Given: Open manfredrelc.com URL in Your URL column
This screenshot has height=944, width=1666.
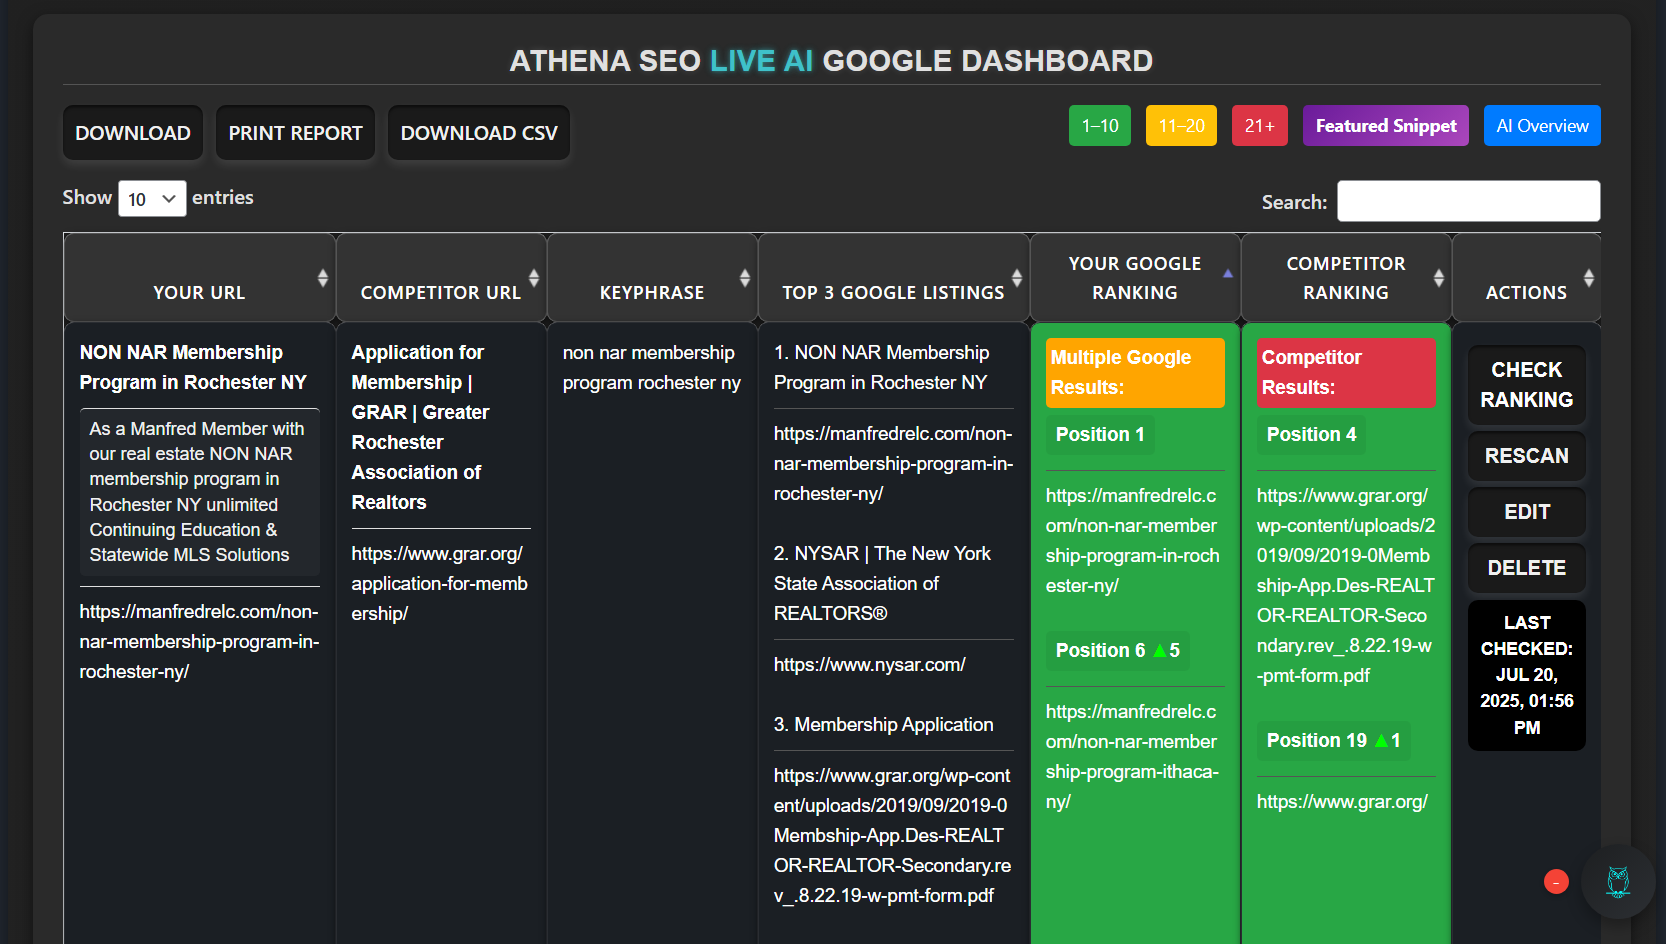Looking at the screenshot, I should [x=199, y=642].
